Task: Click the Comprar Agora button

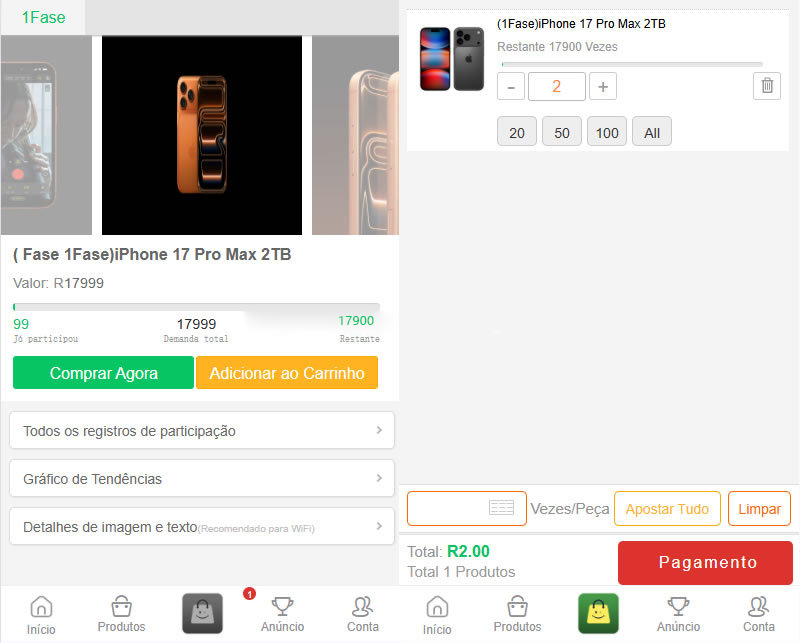Action: [x=104, y=373]
